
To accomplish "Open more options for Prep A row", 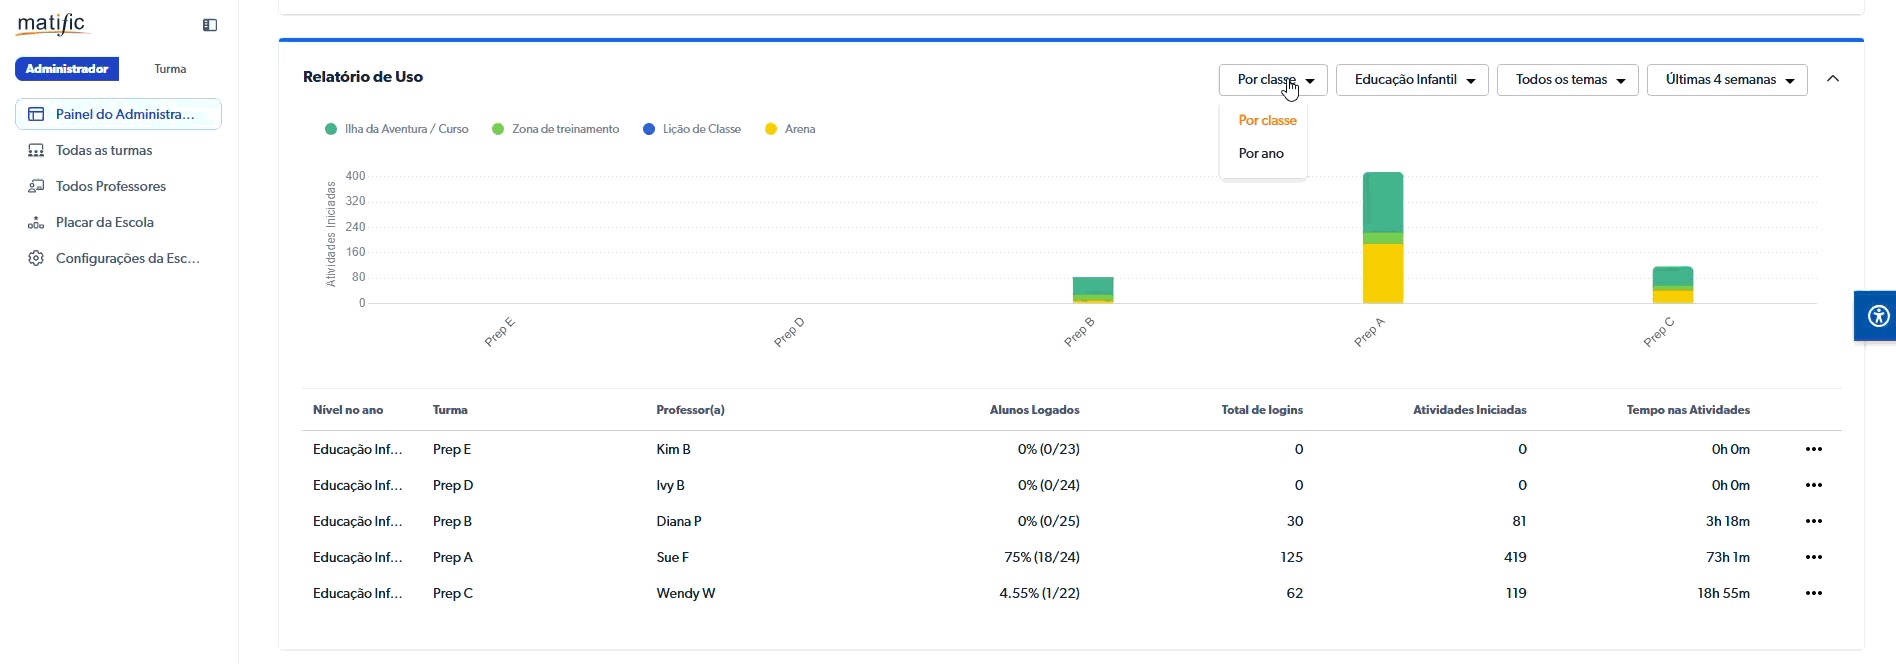I will 1813,558.
